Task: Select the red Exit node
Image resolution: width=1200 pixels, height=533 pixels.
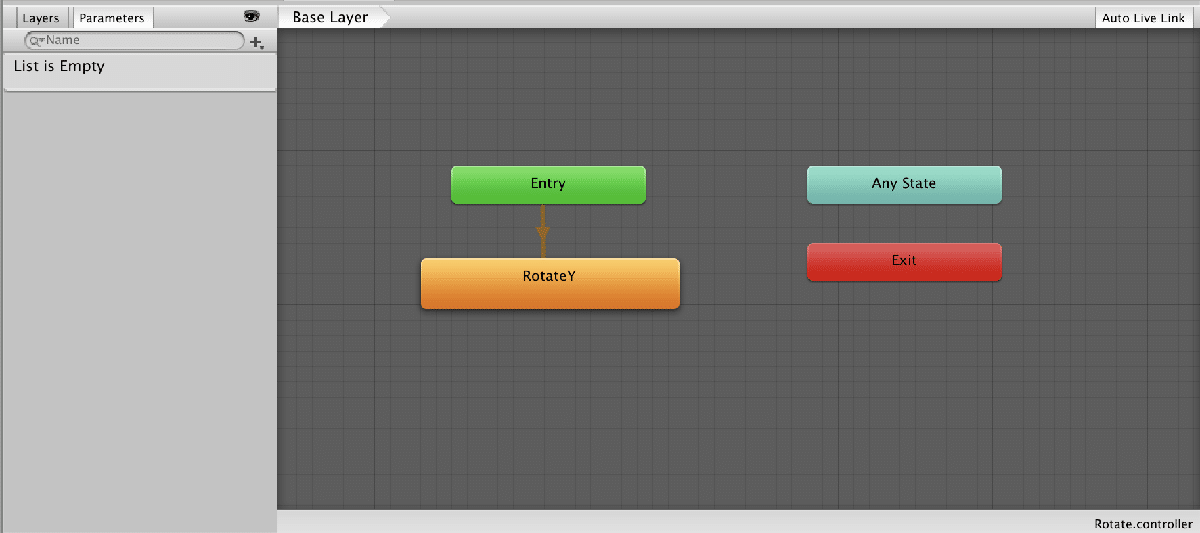Action: tap(904, 261)
